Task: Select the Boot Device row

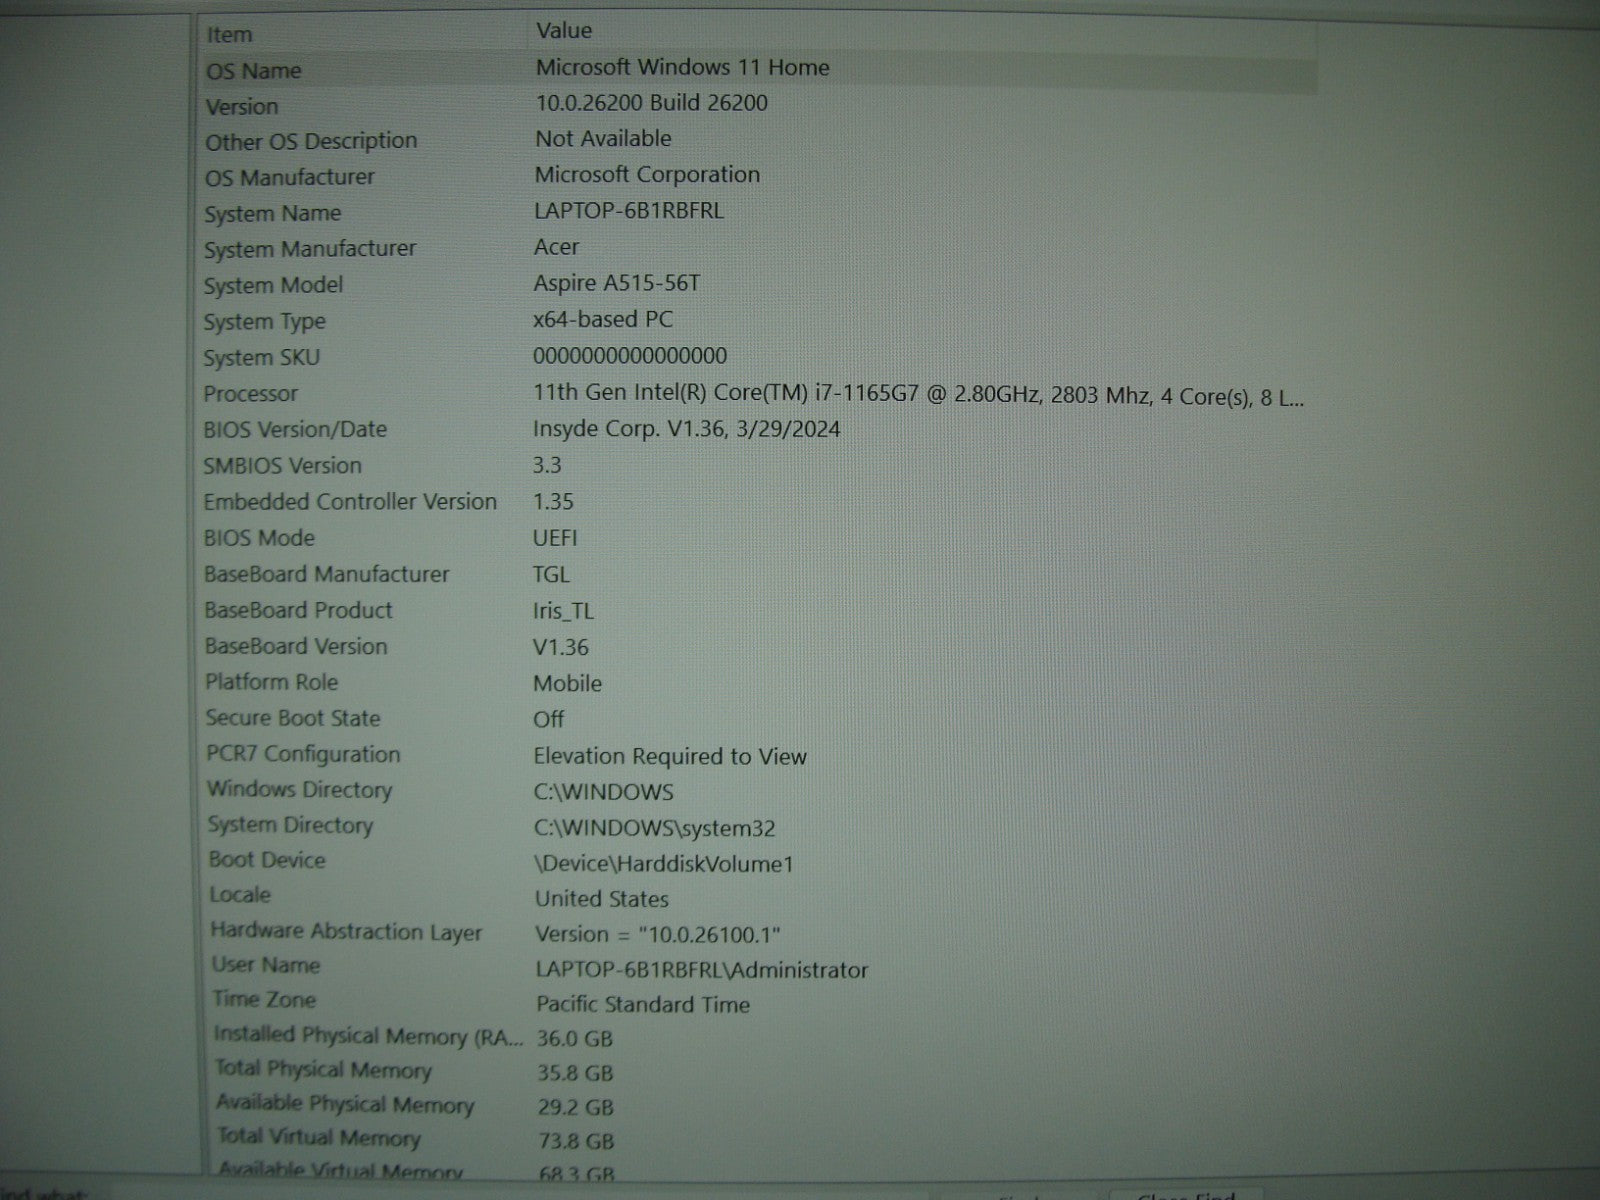Action: (267, 860)
